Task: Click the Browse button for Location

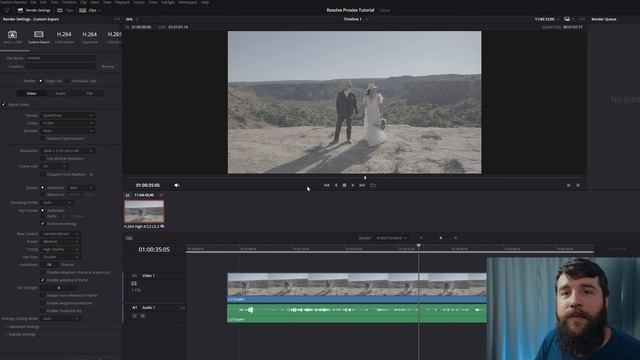Action: (108, 66)
